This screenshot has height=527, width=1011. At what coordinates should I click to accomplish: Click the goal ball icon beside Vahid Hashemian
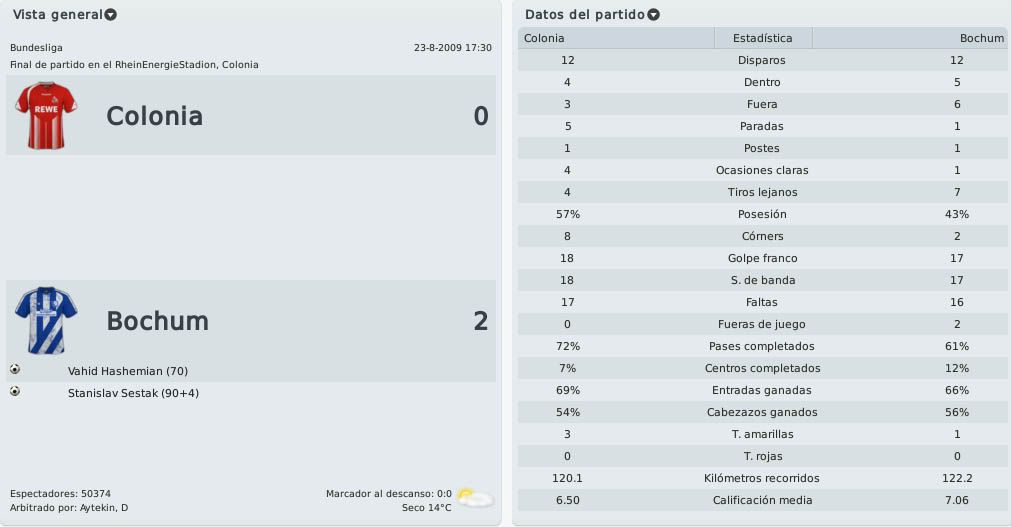pos(15,370)
